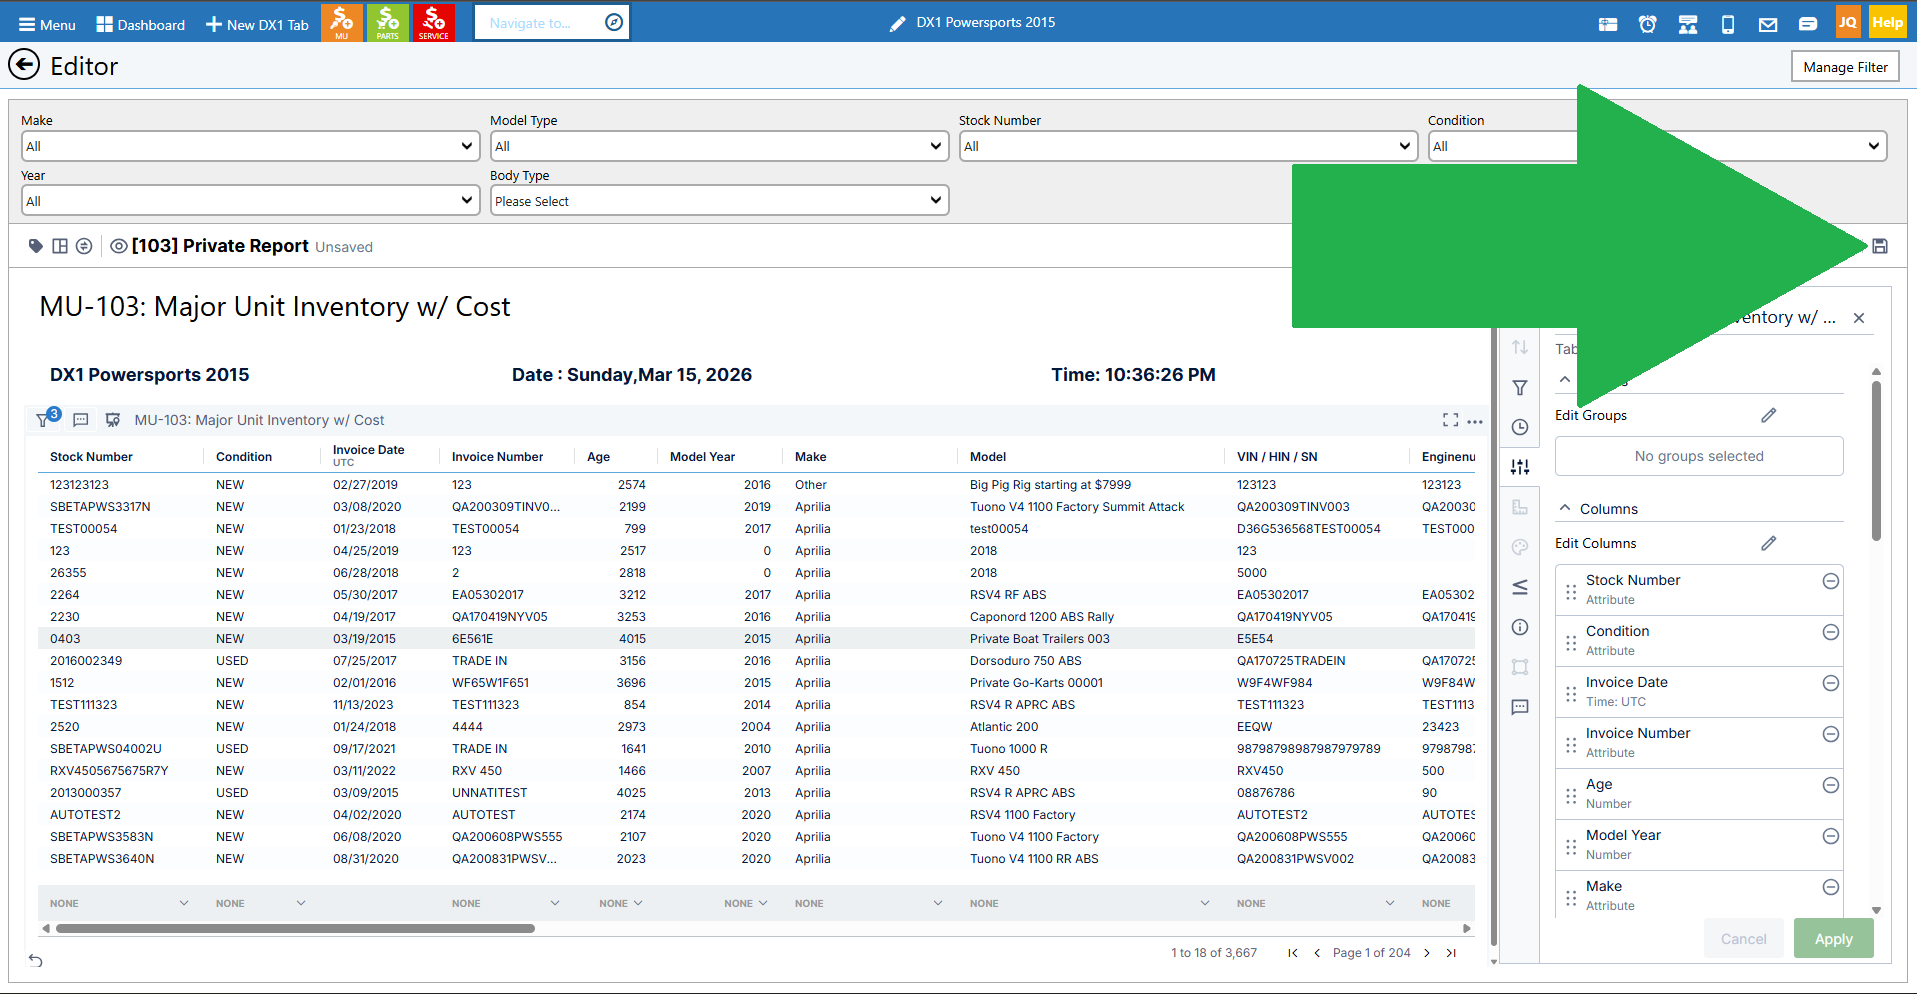Open the red SERVICE icon
Viewport: 1917px width, 994px height.
(434, 22)
